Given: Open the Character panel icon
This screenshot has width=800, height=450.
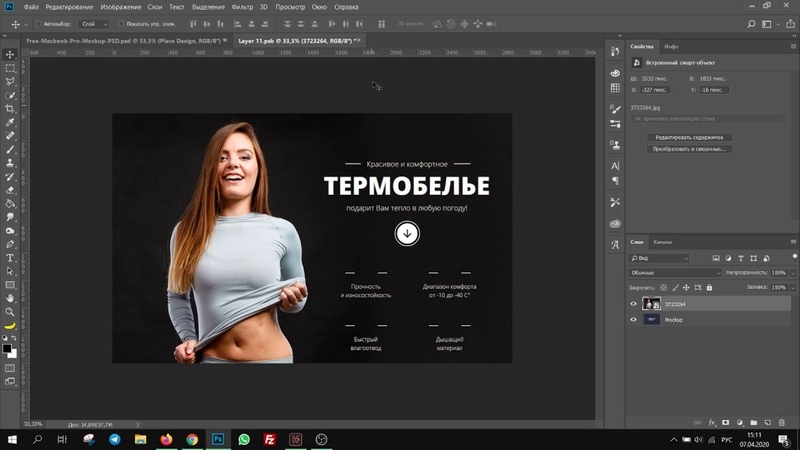Looking at the screenshot, I should click(x=615, y=165).
